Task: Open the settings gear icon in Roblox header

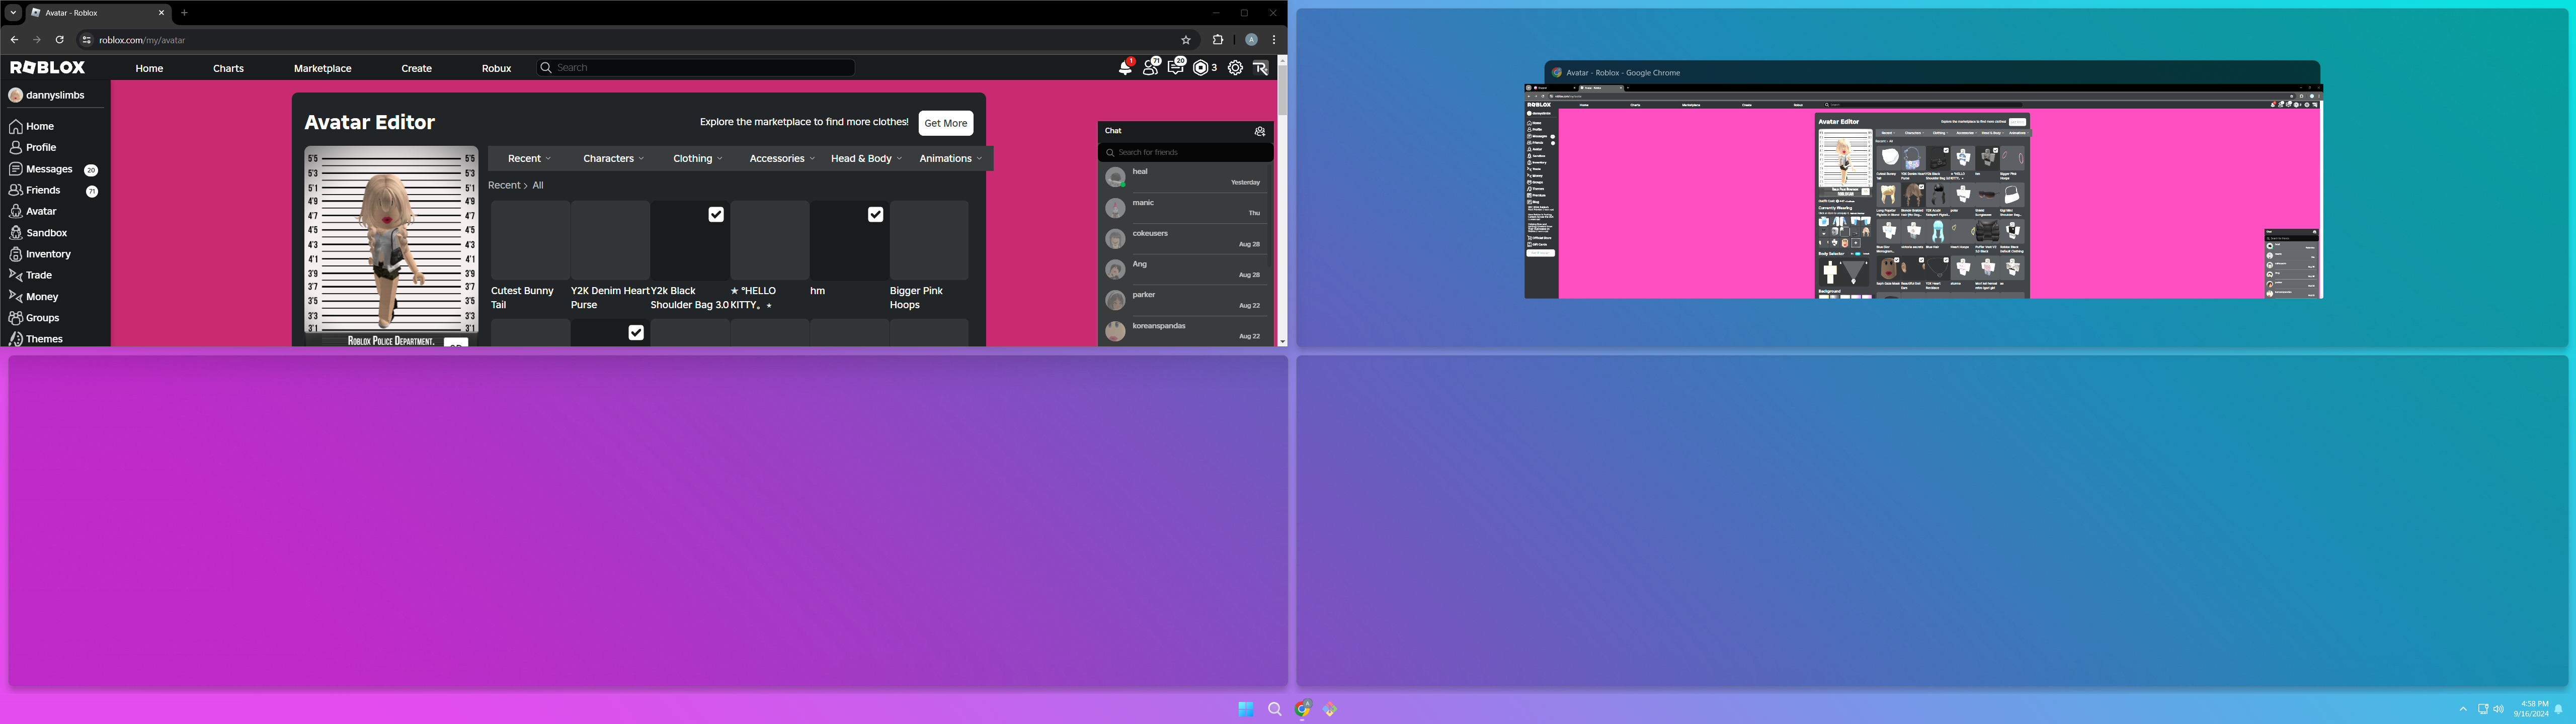Action: (1235, 68)
